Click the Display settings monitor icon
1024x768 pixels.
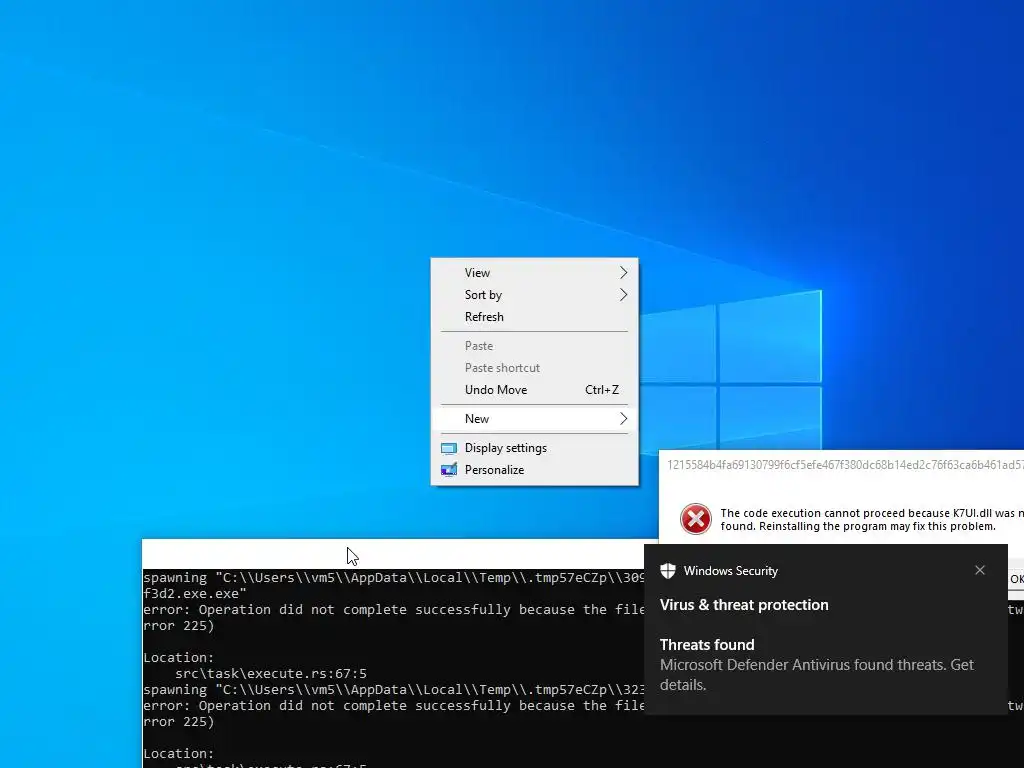pos(449,448)
